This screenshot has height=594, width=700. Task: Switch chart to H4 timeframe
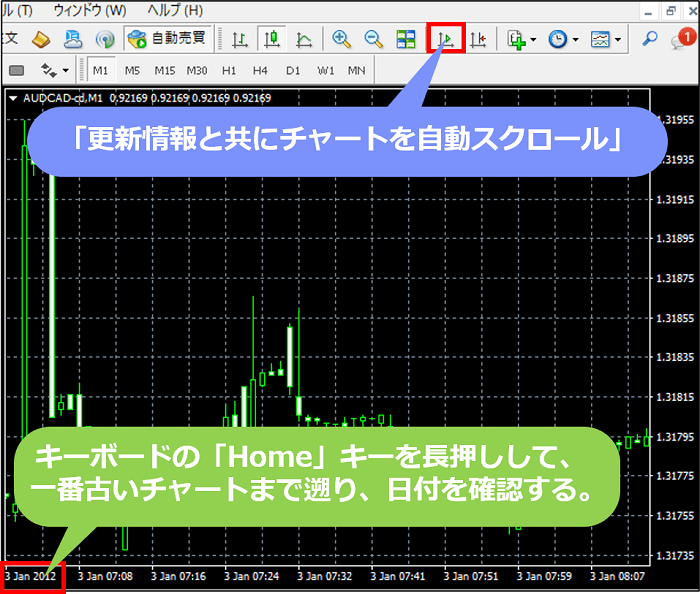click(260, 71)
